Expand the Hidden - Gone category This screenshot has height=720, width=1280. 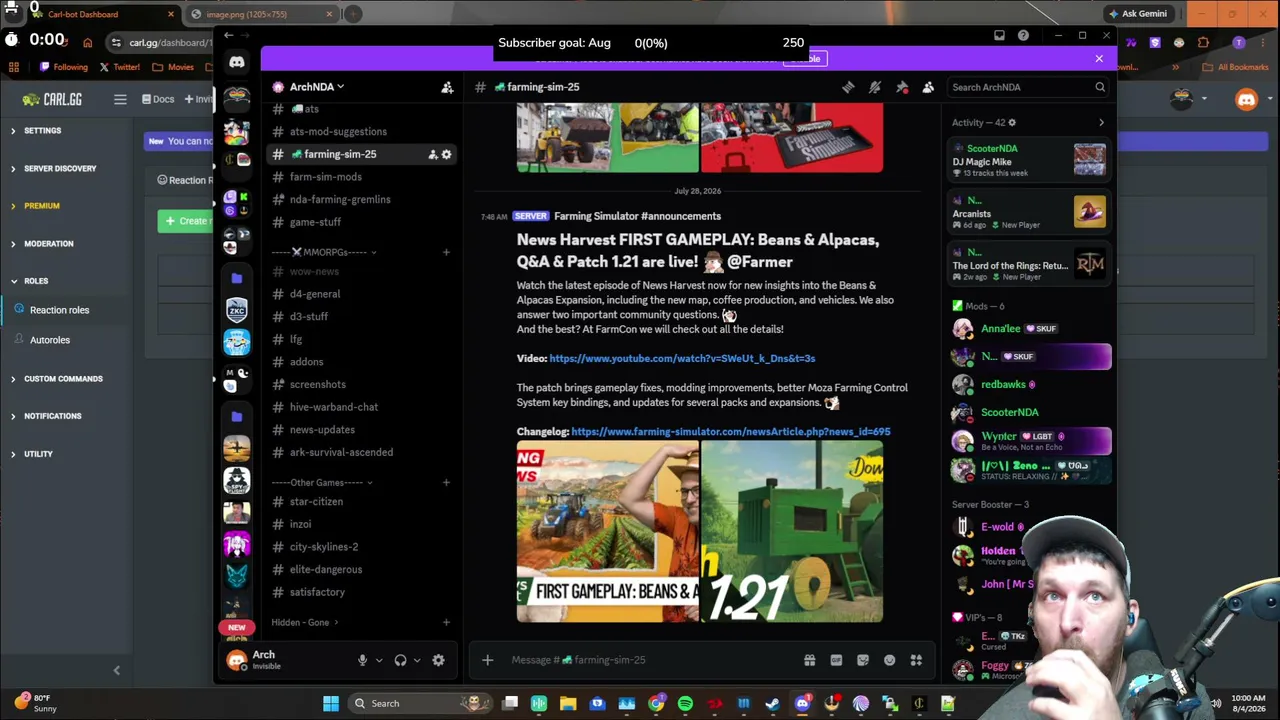pos(305,622)
